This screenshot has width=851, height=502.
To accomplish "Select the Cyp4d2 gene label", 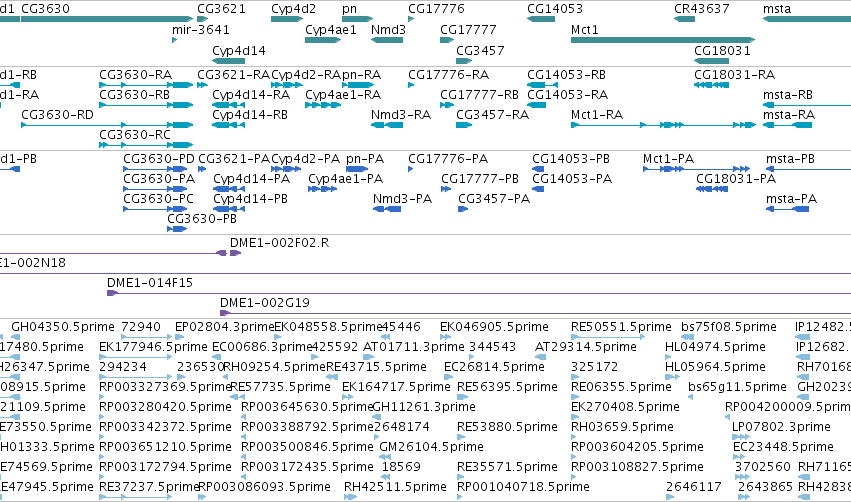I will [293, 9].
